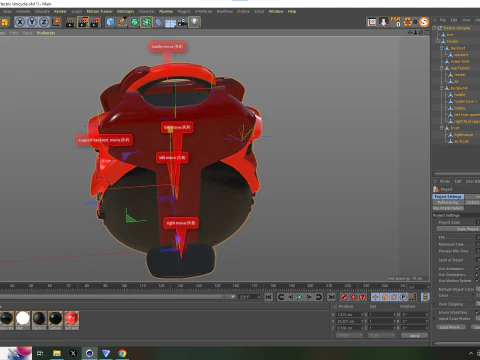This screenshot has height=360, width=480.
Task: Select the white material thumbnail
Action: pos(23,318)
